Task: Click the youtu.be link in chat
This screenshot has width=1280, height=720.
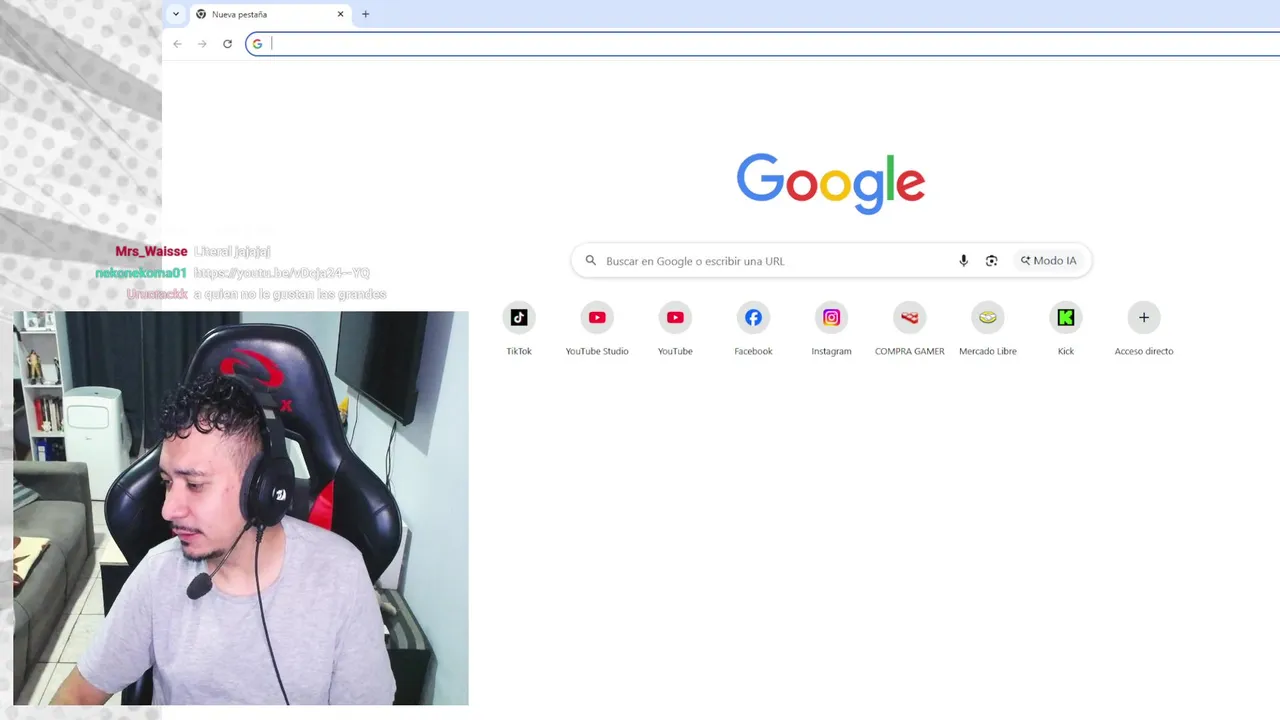Action: point(282,273)
